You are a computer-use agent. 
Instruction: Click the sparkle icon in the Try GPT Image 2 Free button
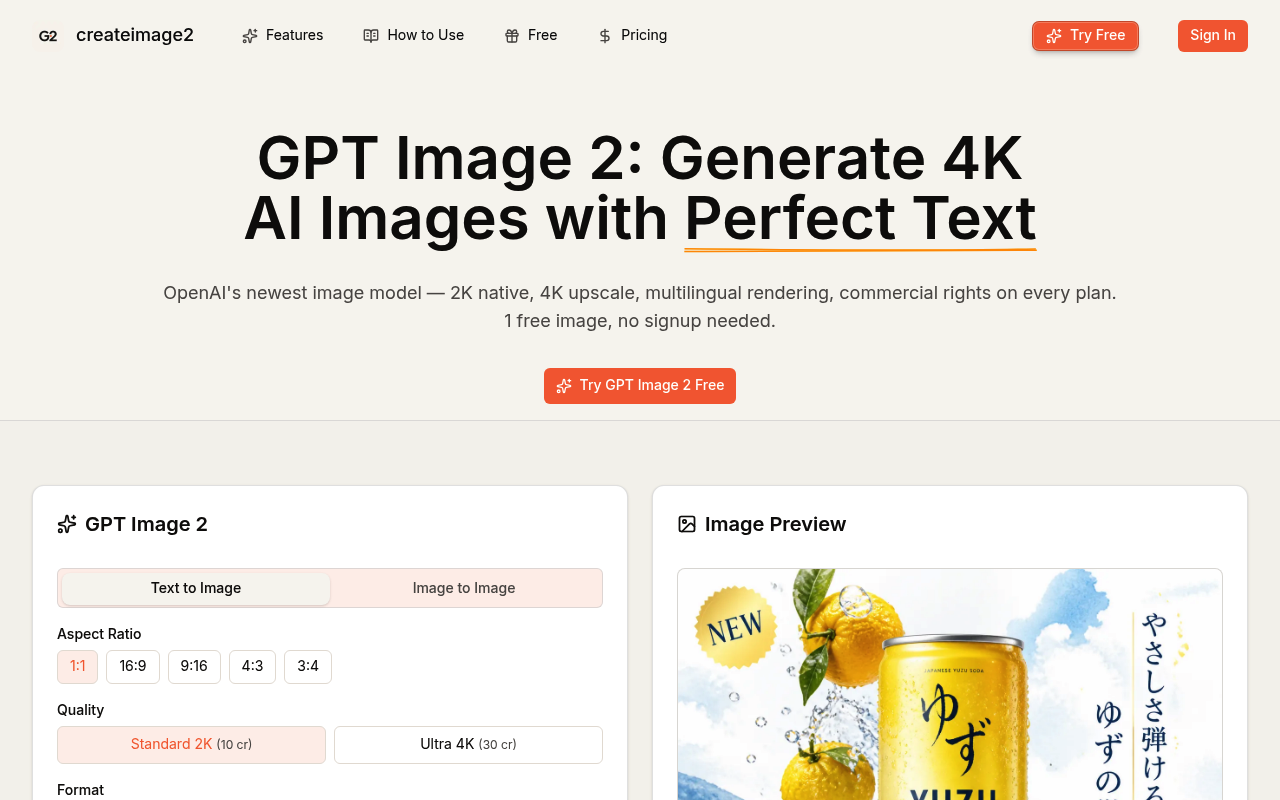[x=564, y=386]
